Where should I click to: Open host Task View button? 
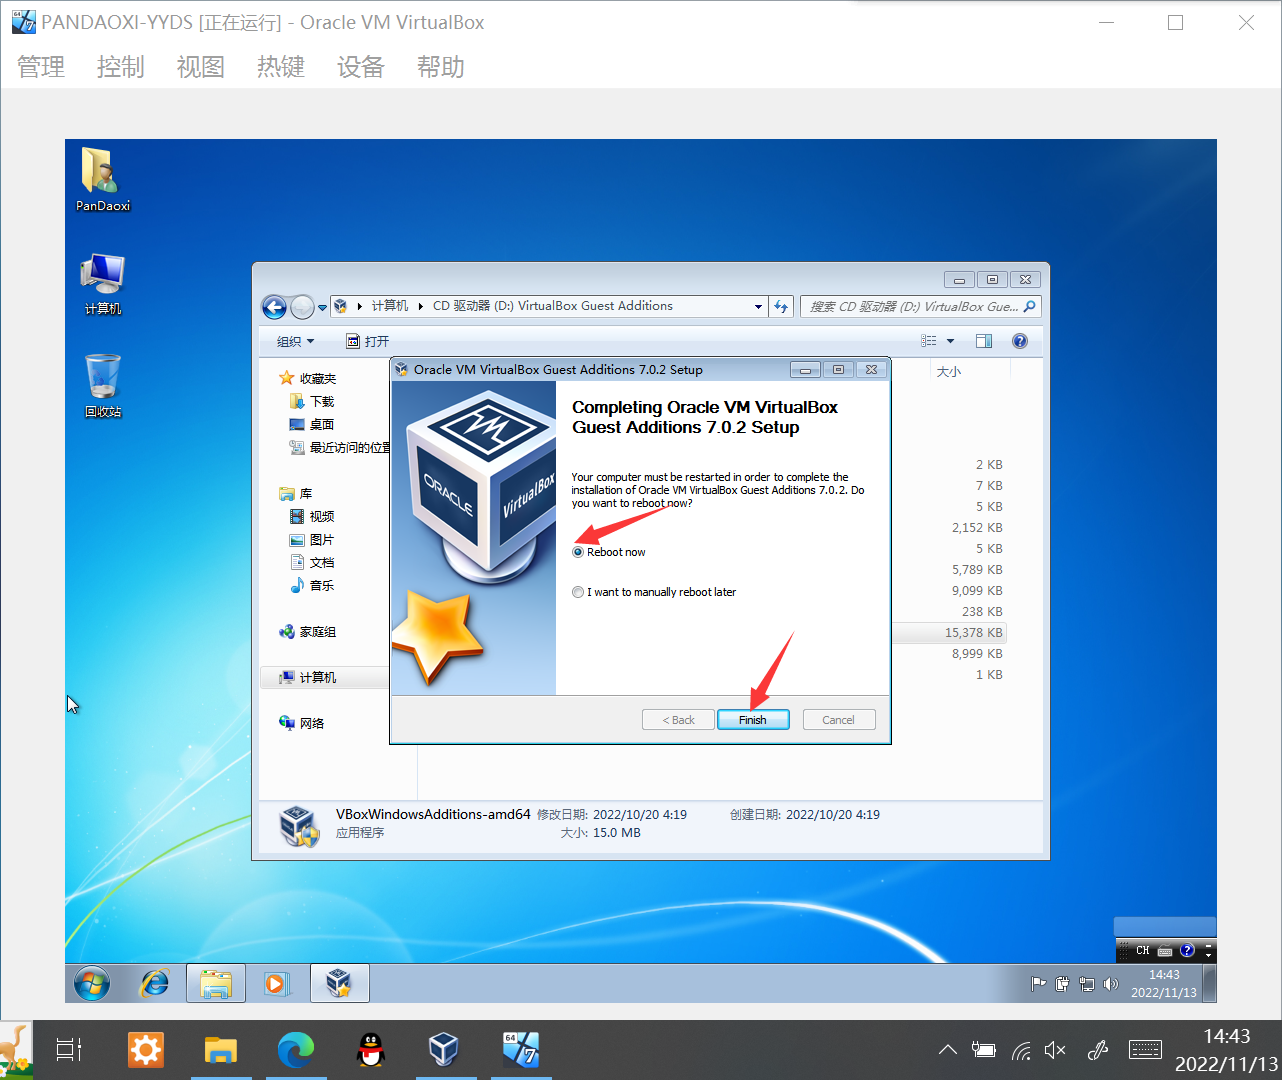click(69, 1050)
